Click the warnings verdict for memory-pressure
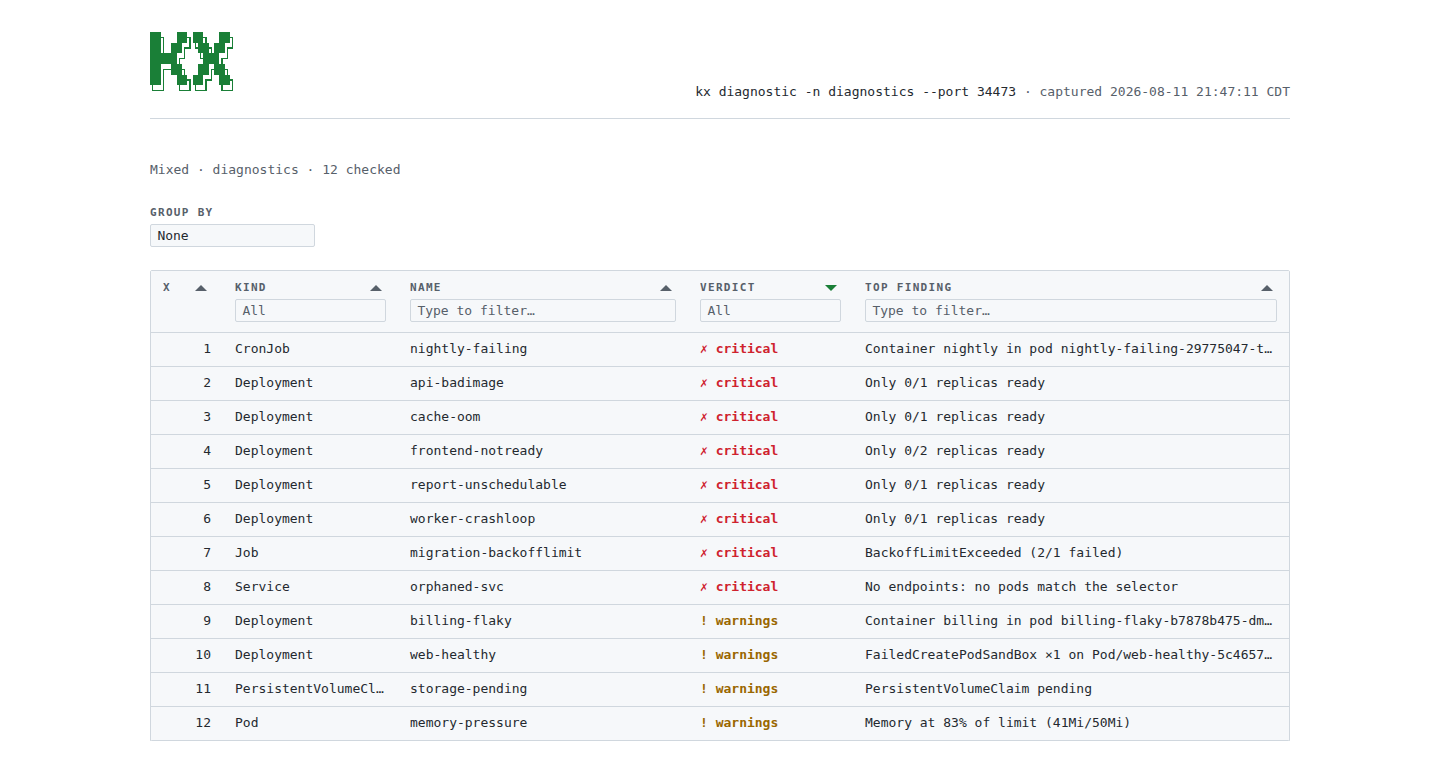Image resolution: width=1440 pixels, height=773 pixels. click(x=739, y=723)
